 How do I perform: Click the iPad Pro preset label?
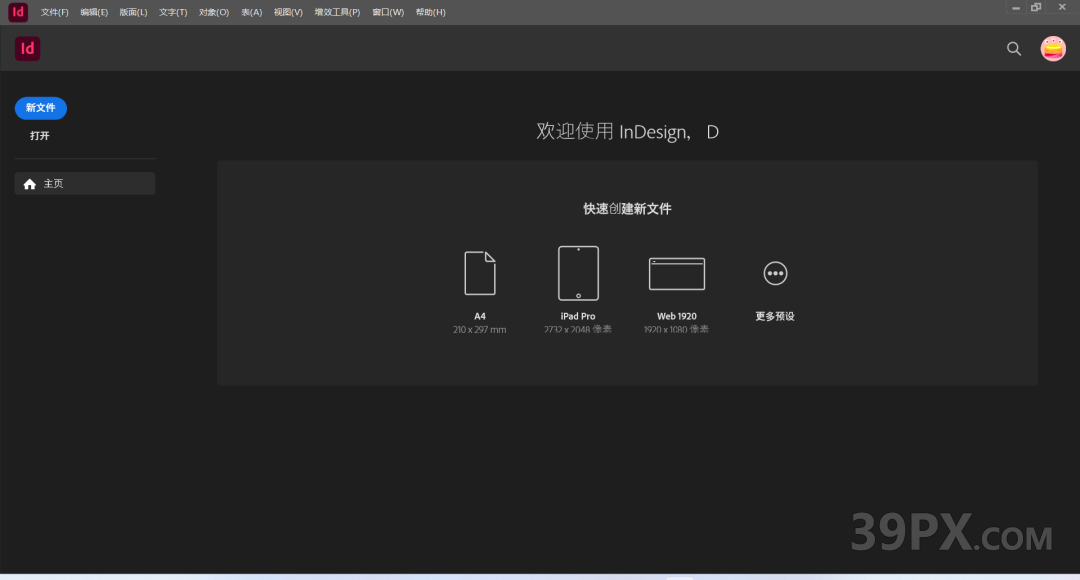coord(578,316)
